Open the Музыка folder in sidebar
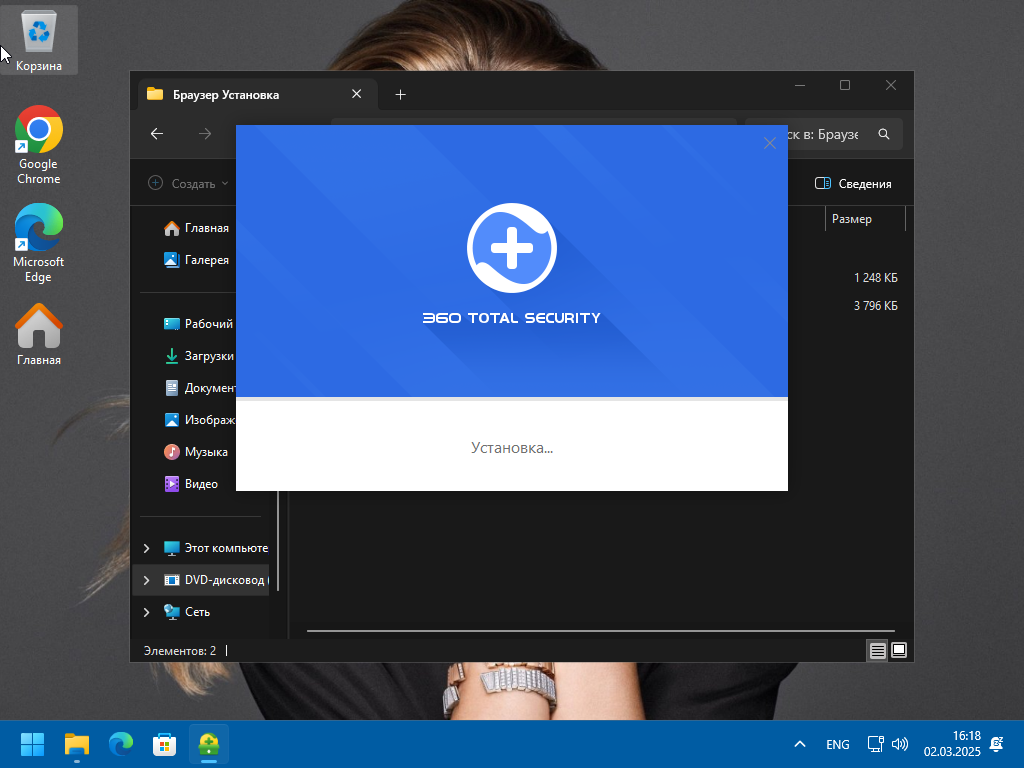This screenshot has height=768, width=1024. 196,452
